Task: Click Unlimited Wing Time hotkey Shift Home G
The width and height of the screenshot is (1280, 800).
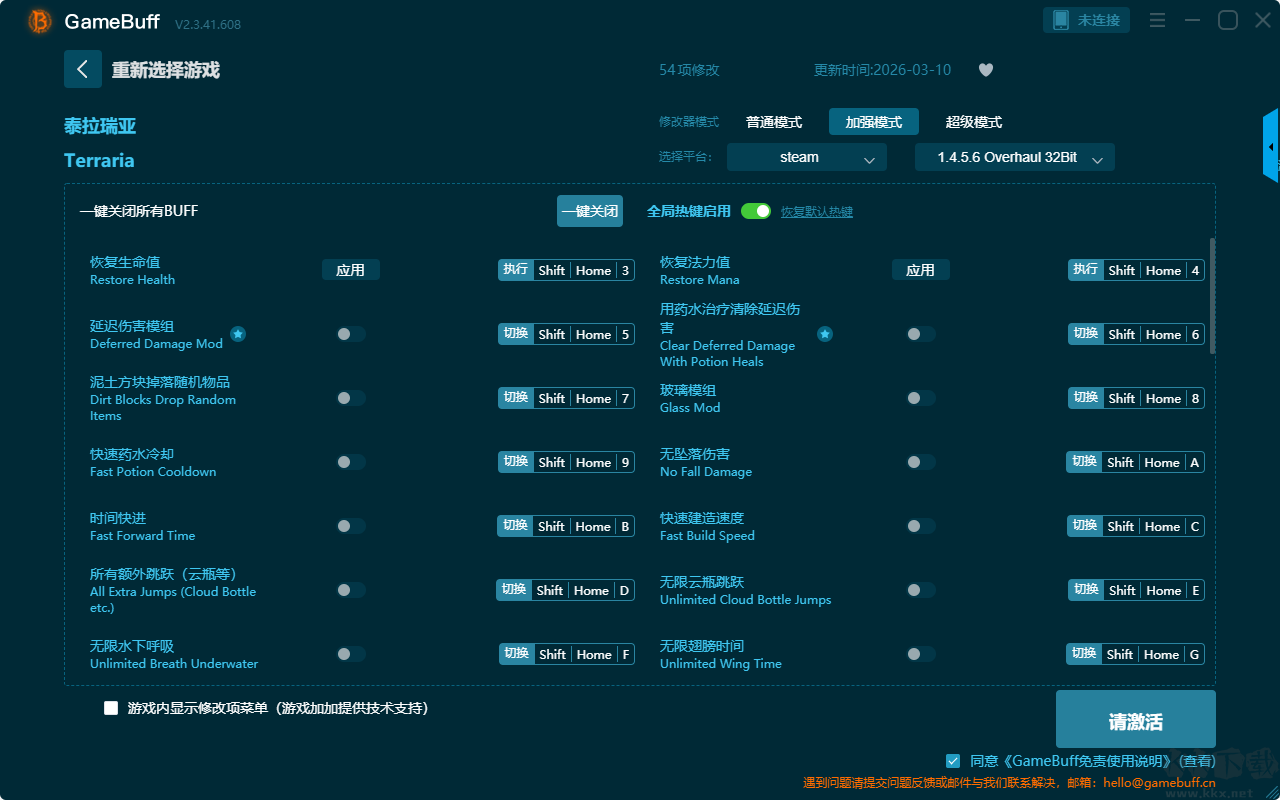Action: click(x=1135, y=654)
